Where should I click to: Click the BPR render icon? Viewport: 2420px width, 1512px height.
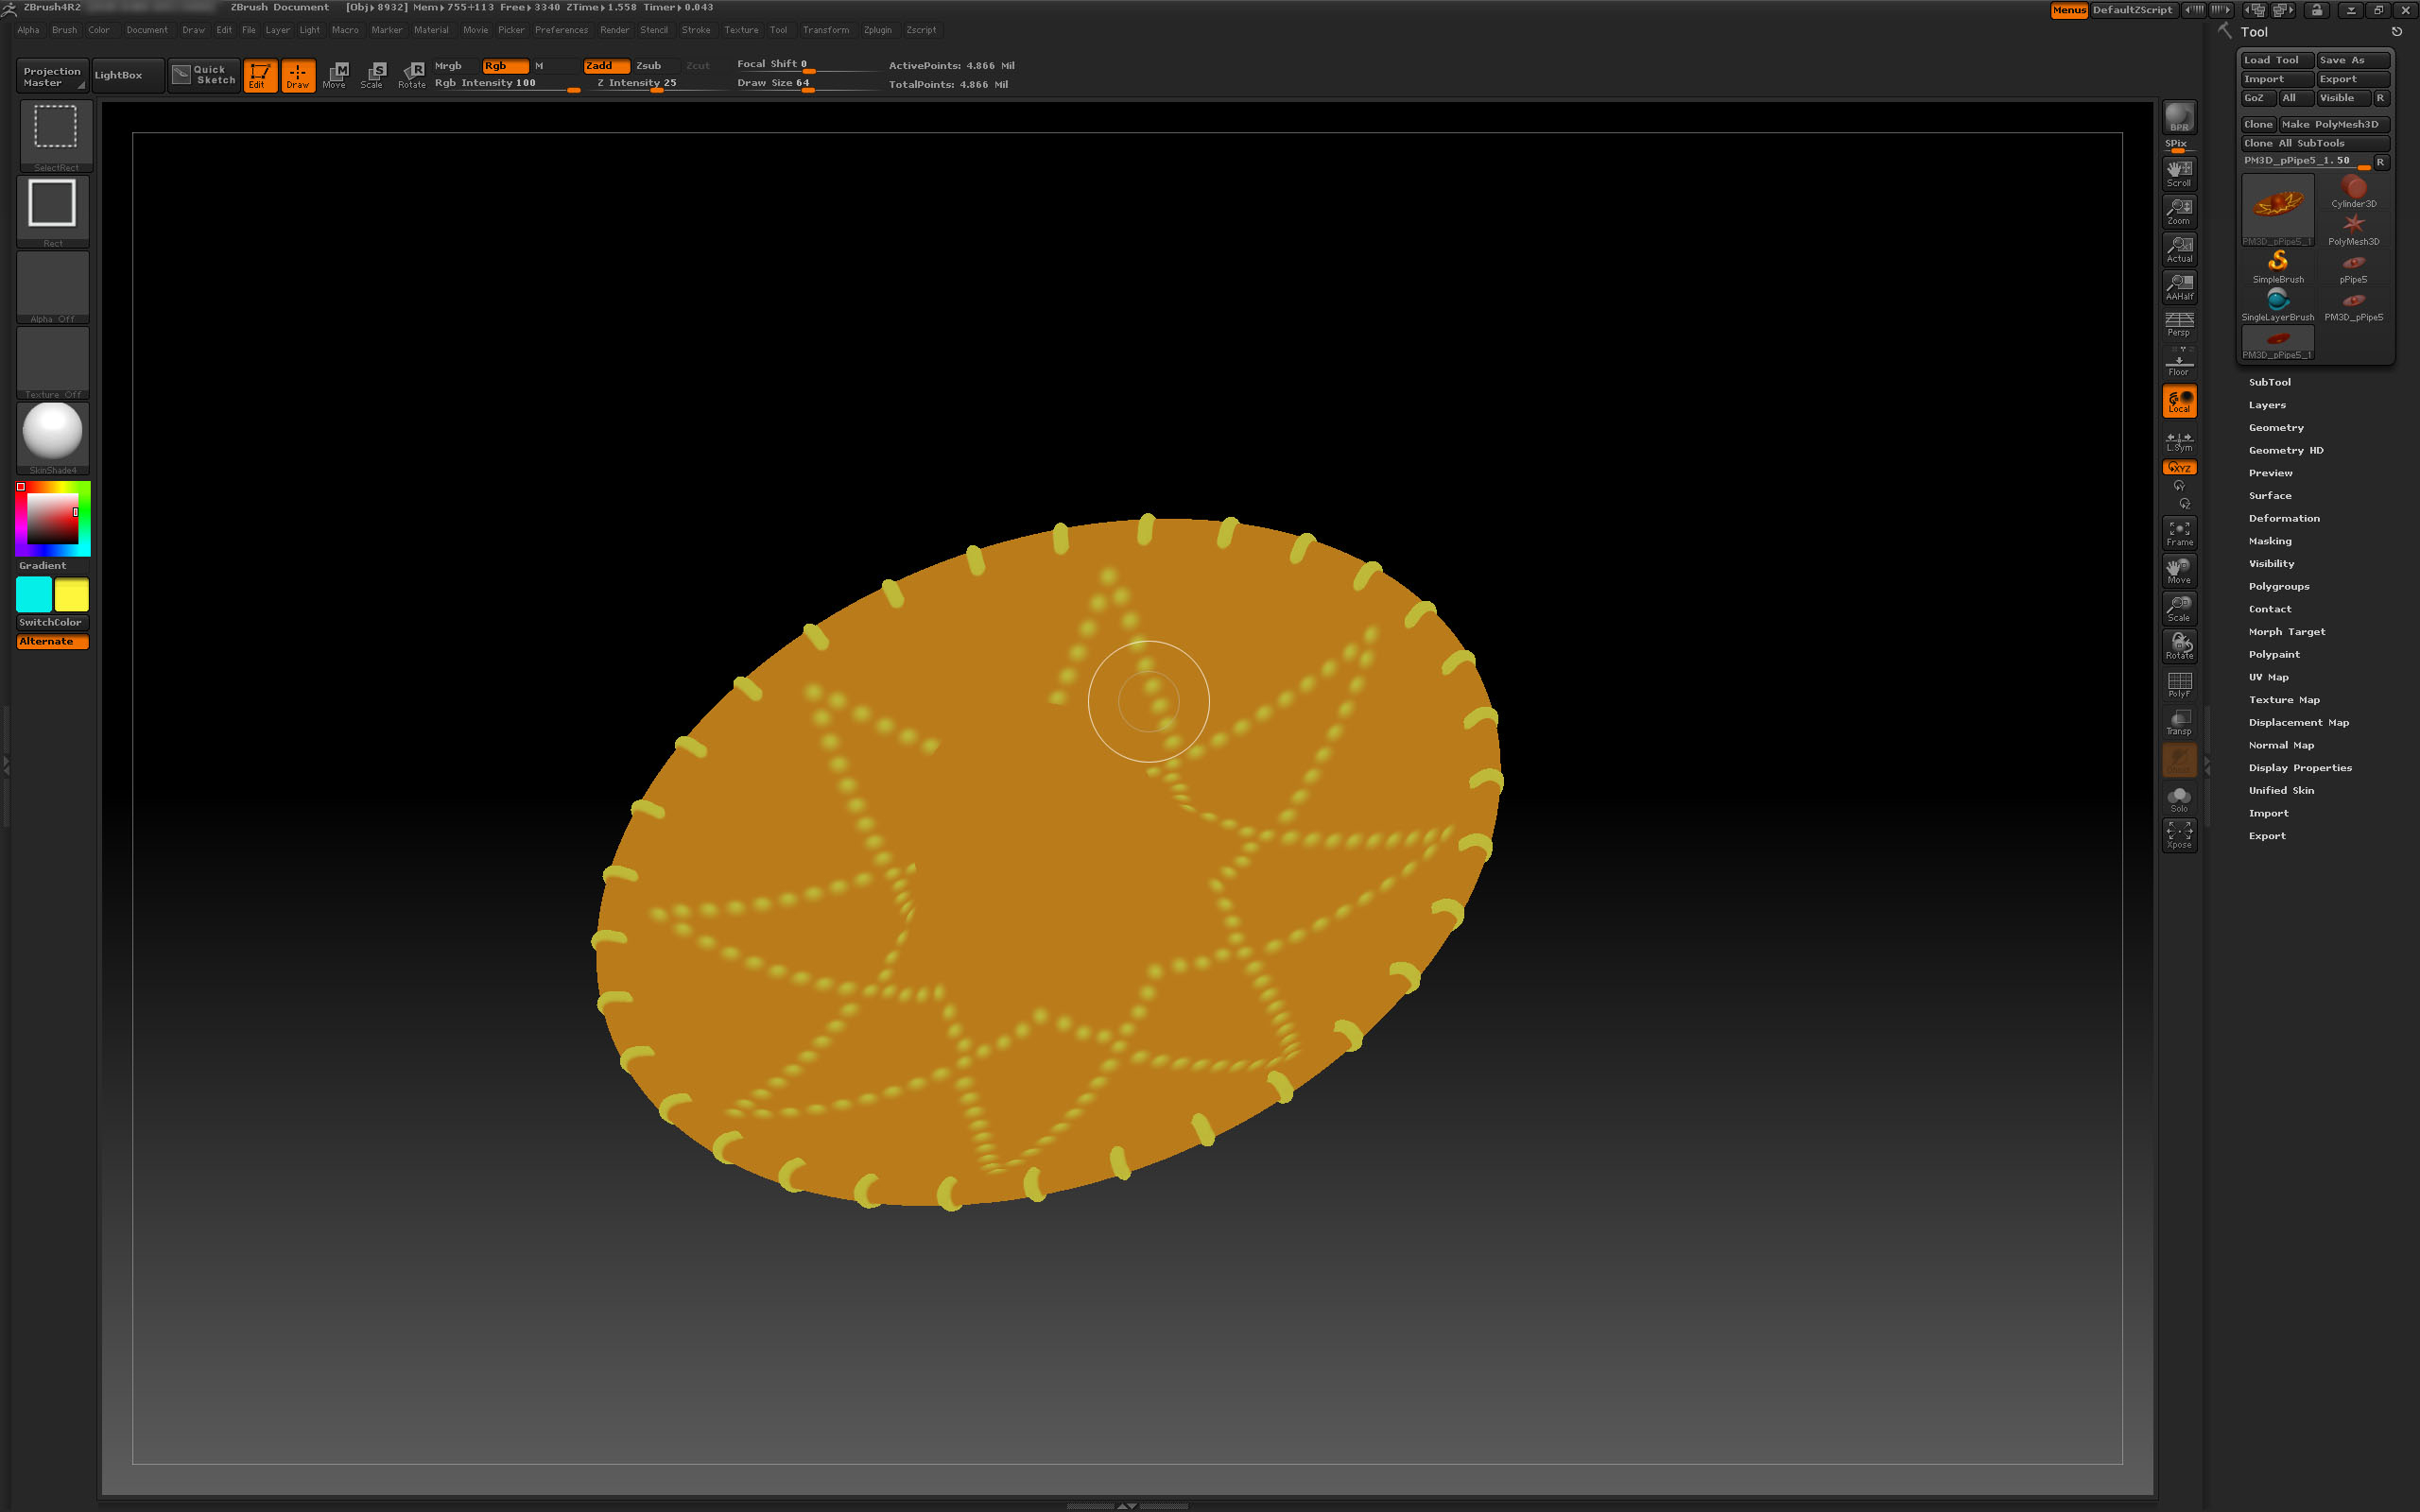[2178, 118]
